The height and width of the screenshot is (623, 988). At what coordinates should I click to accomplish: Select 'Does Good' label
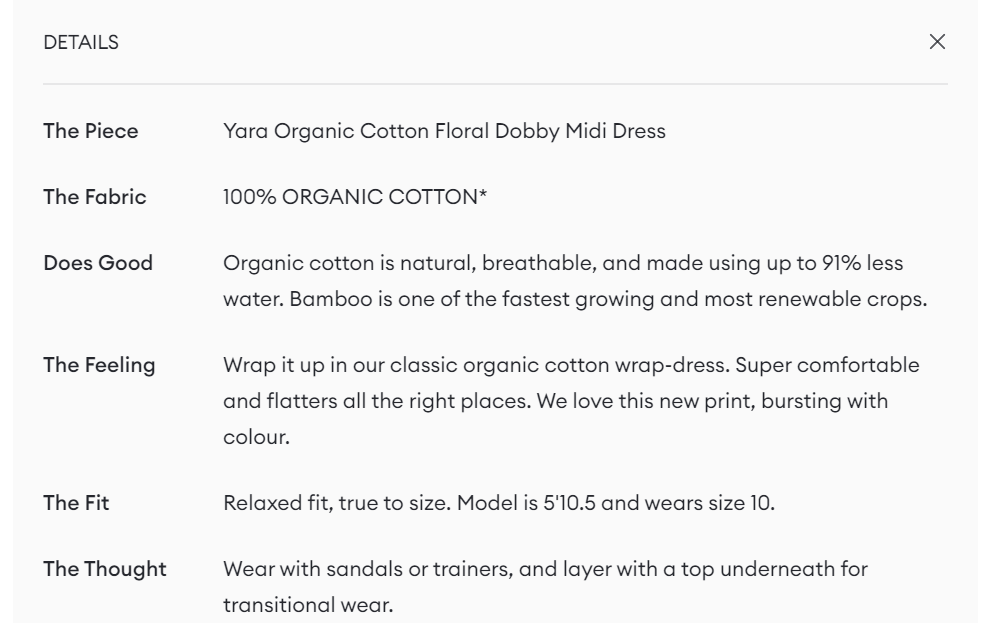click(x=98, y=263)
